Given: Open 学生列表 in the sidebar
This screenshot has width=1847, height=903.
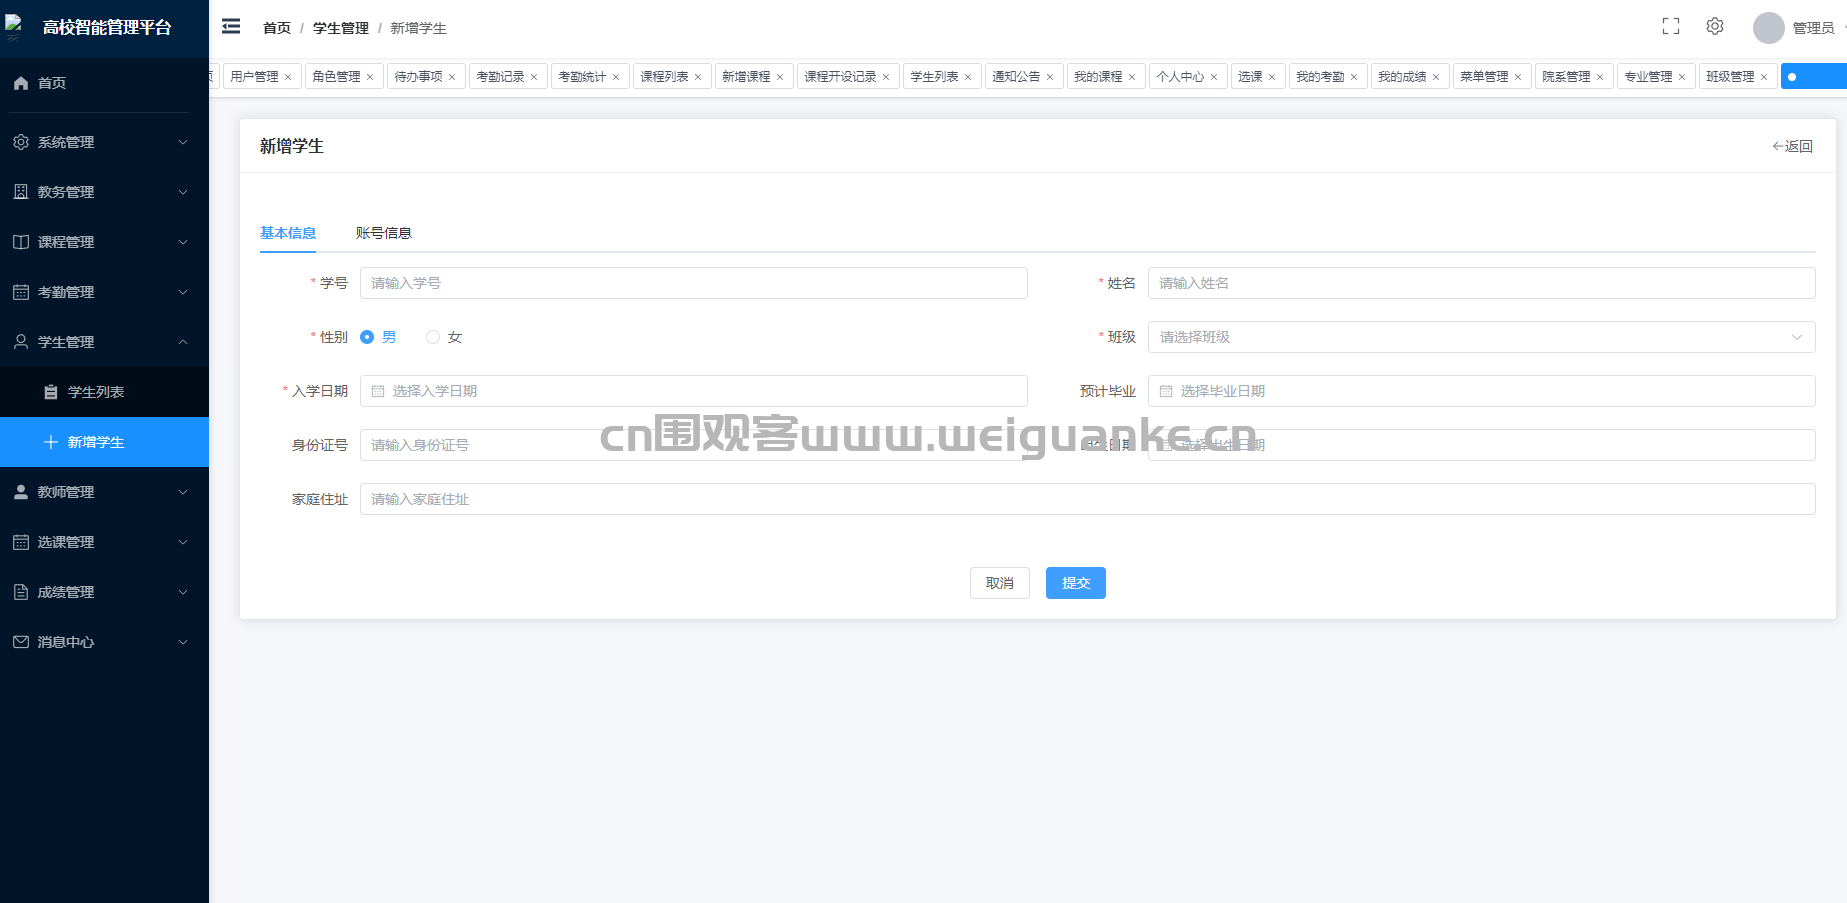Looking at the screenshot, I should click(x=96, y=392).
